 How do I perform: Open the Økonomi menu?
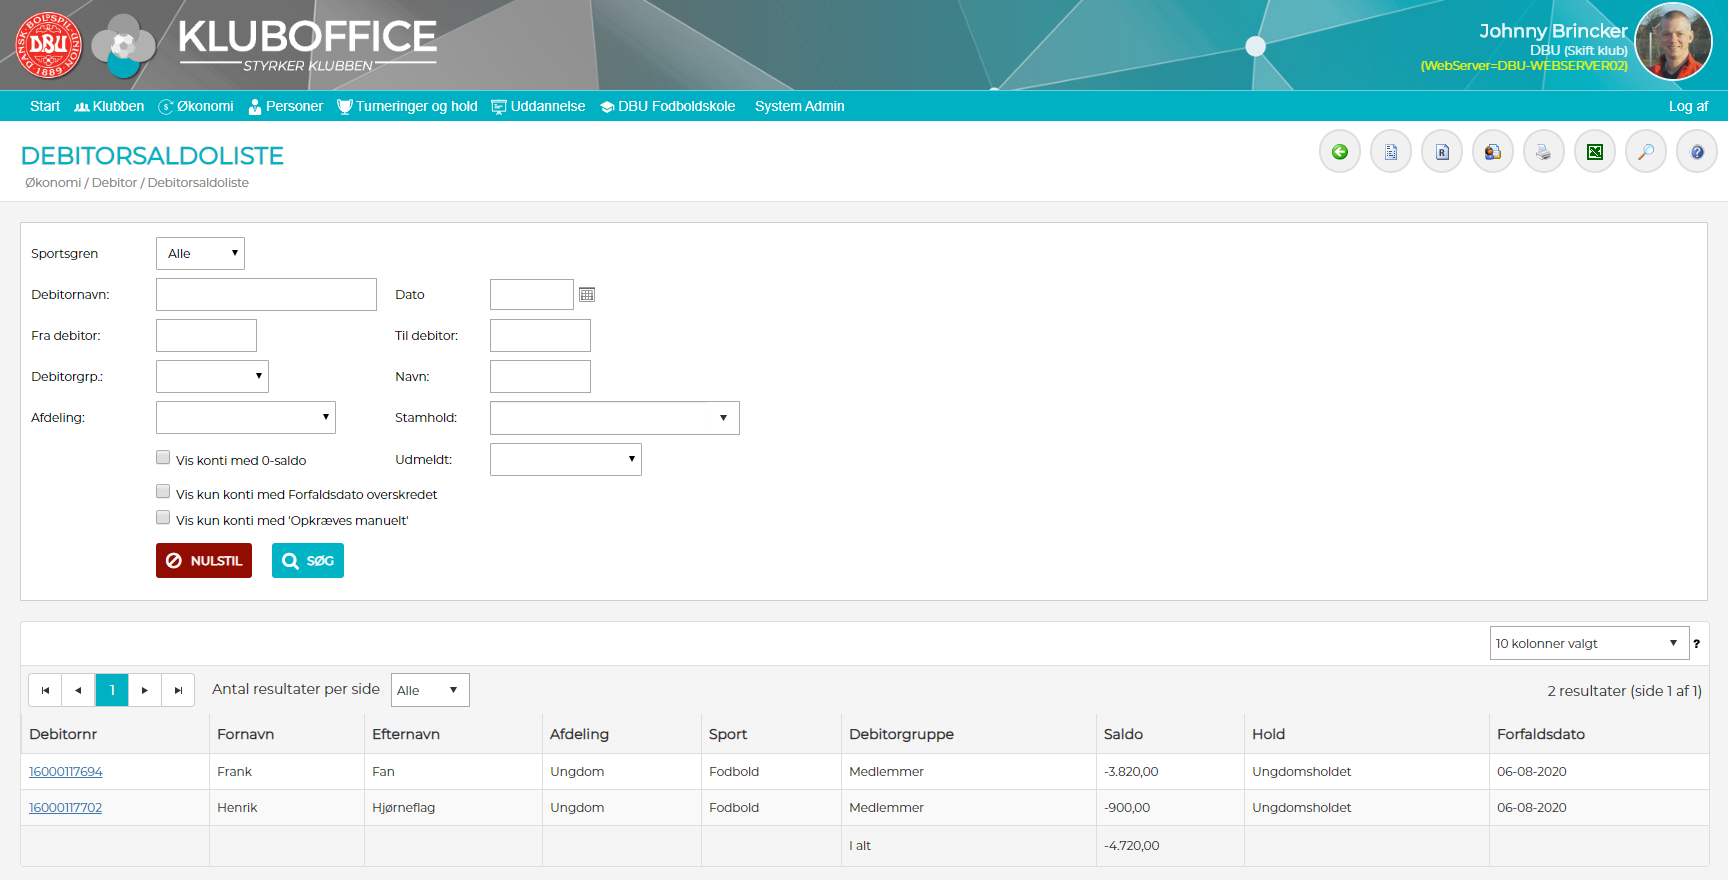pos(196,106)
